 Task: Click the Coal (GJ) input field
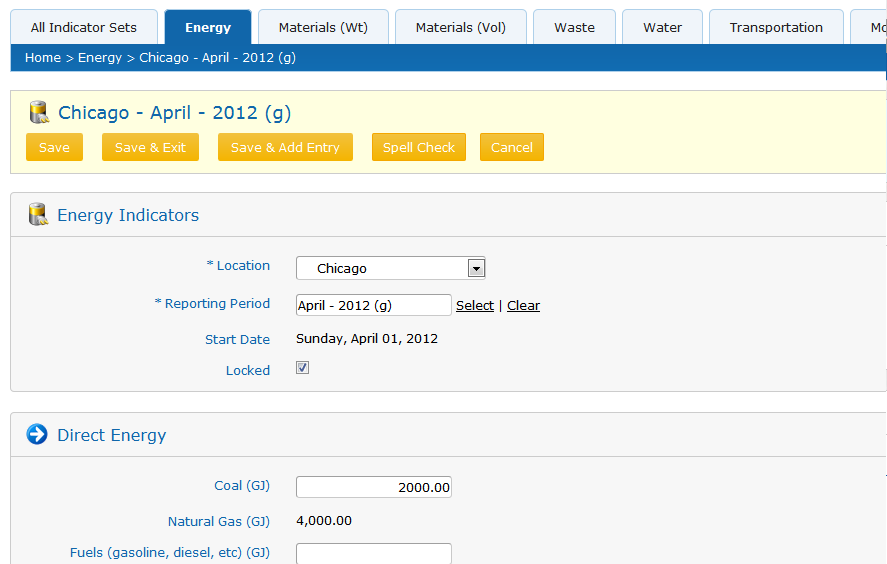[374, 487]
